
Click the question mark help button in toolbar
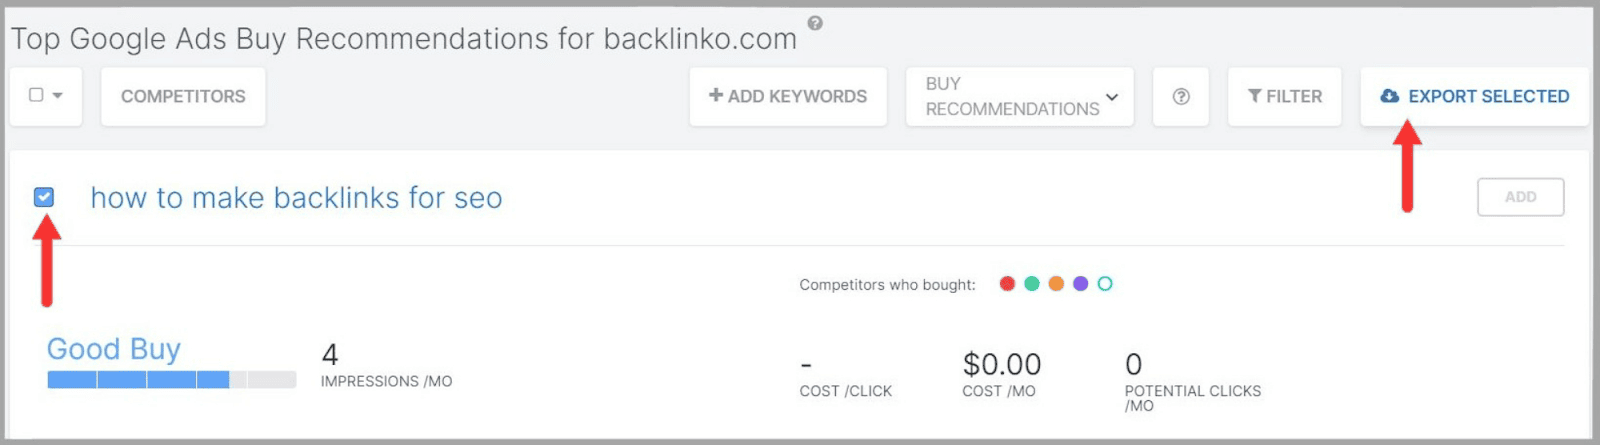pos(1181,97)
